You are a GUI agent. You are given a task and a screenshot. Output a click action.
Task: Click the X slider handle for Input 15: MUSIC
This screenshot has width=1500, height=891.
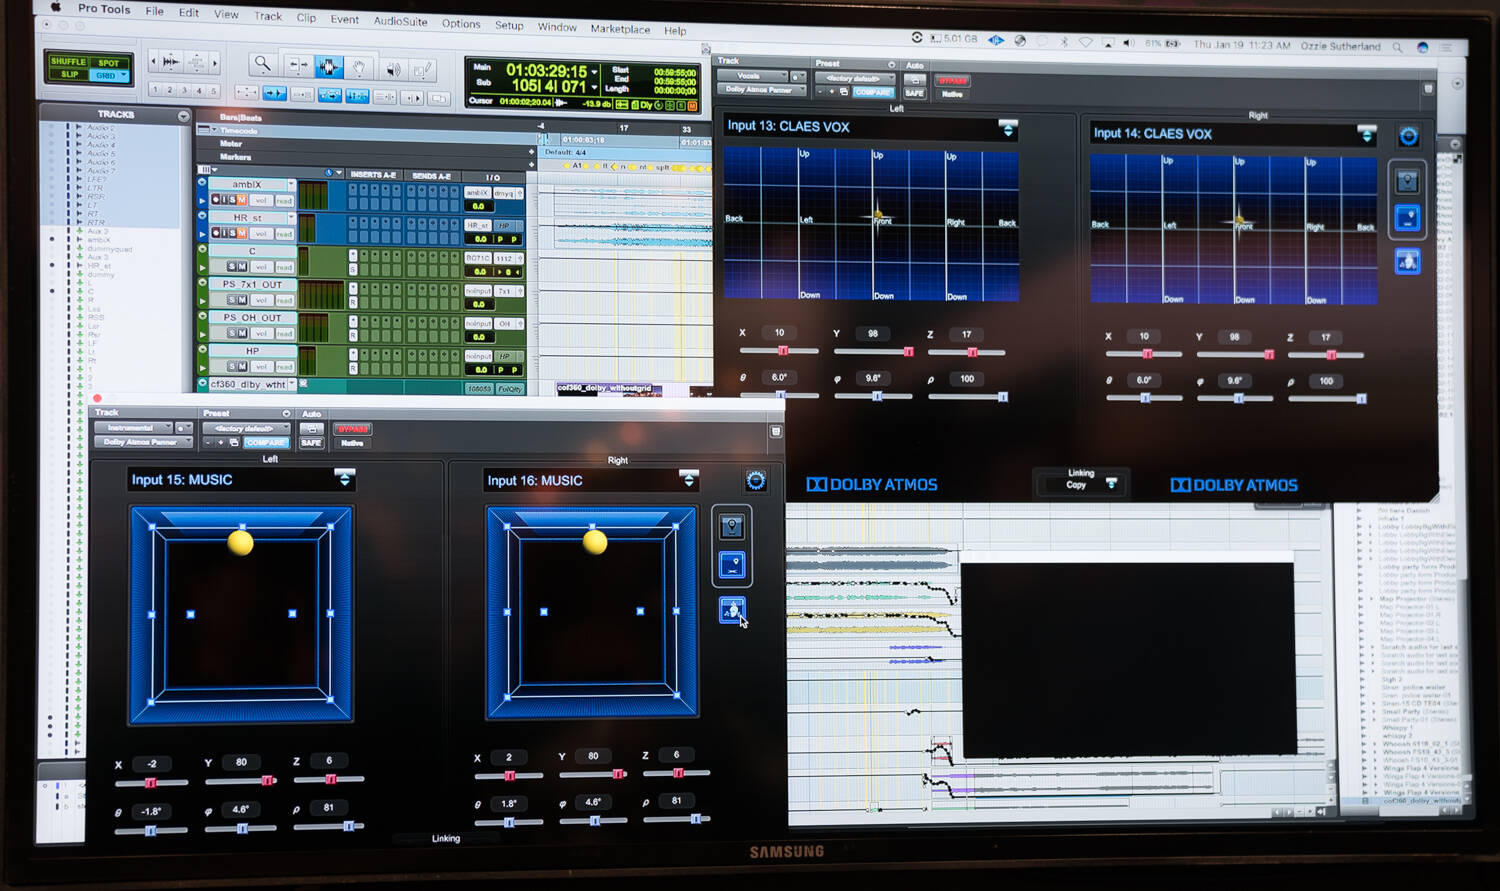(150, 783)
